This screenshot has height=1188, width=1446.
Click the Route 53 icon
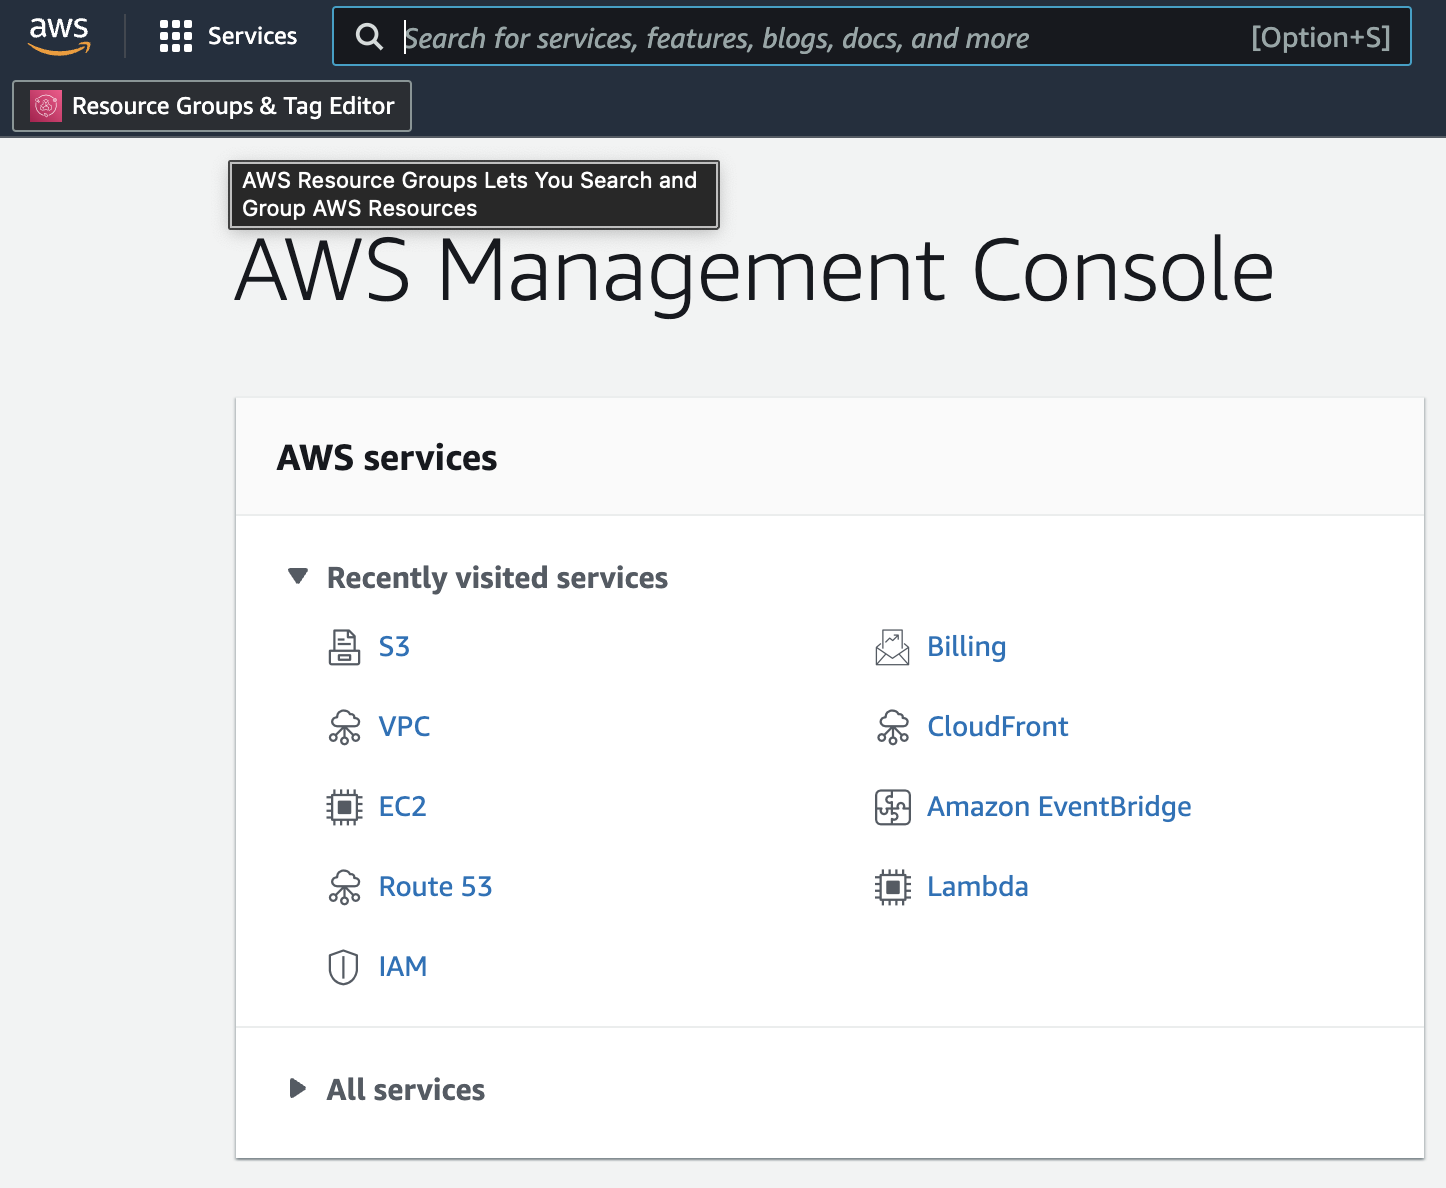(344, 887)
